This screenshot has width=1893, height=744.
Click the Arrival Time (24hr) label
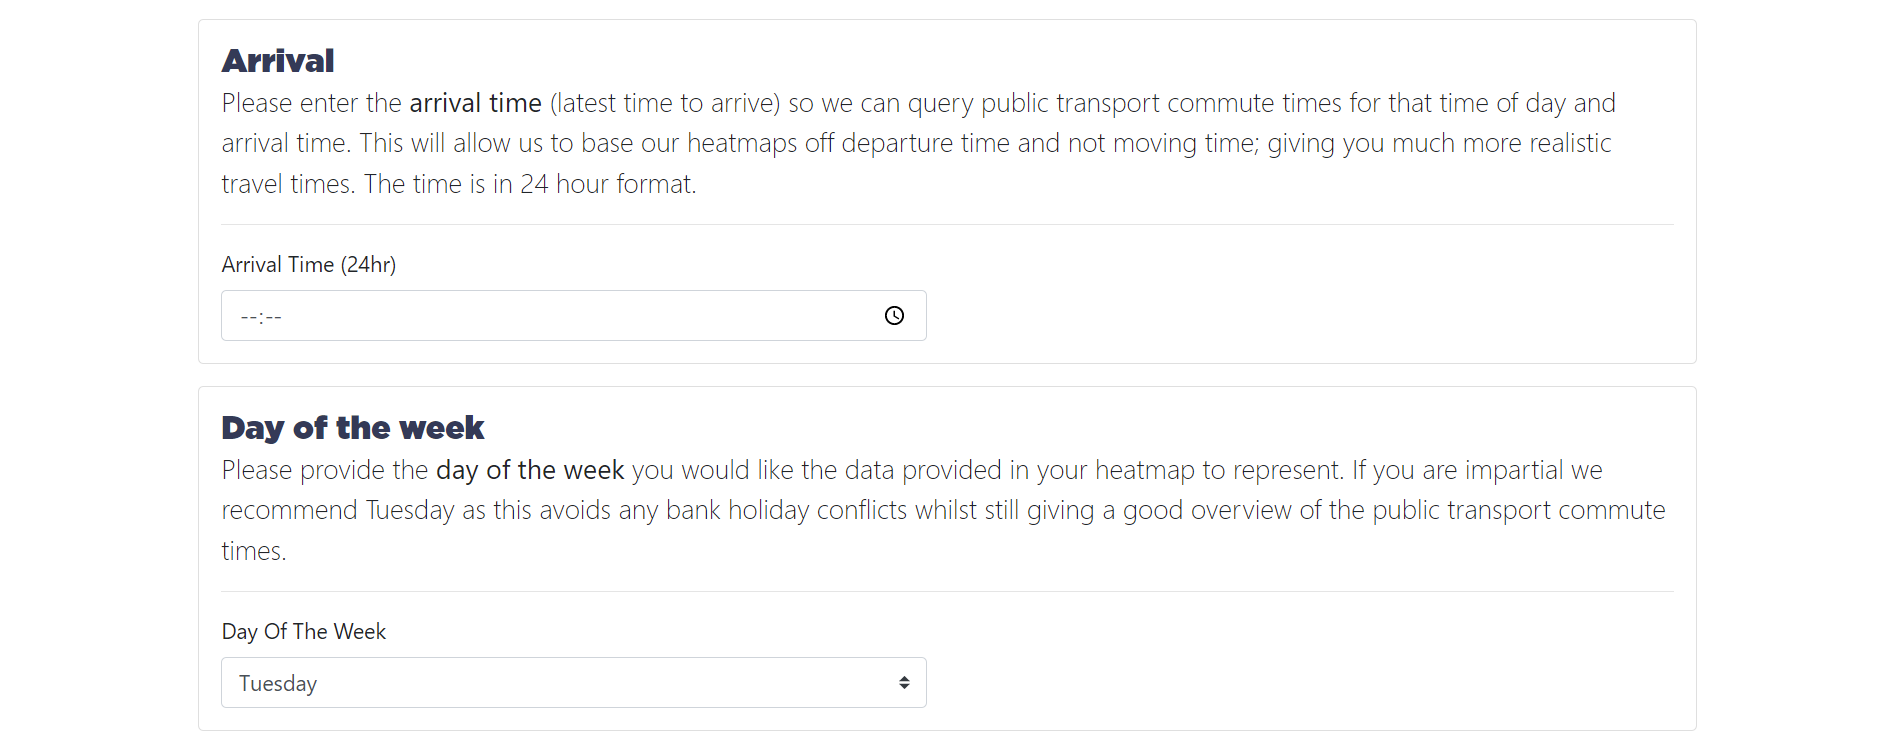pyautogui.click(x=309, y=264)
